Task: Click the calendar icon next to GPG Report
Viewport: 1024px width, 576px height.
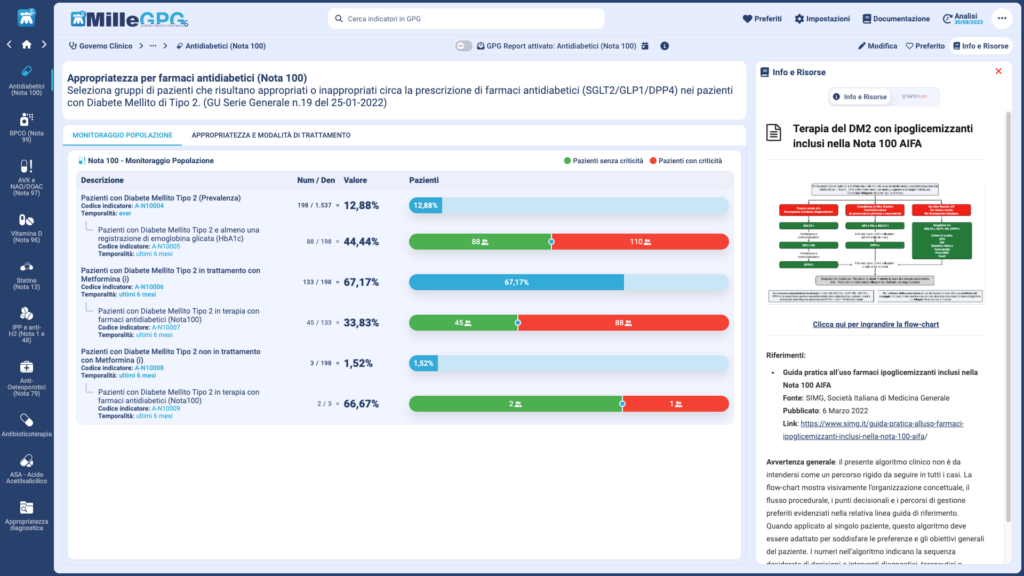Action: [646, 46]
